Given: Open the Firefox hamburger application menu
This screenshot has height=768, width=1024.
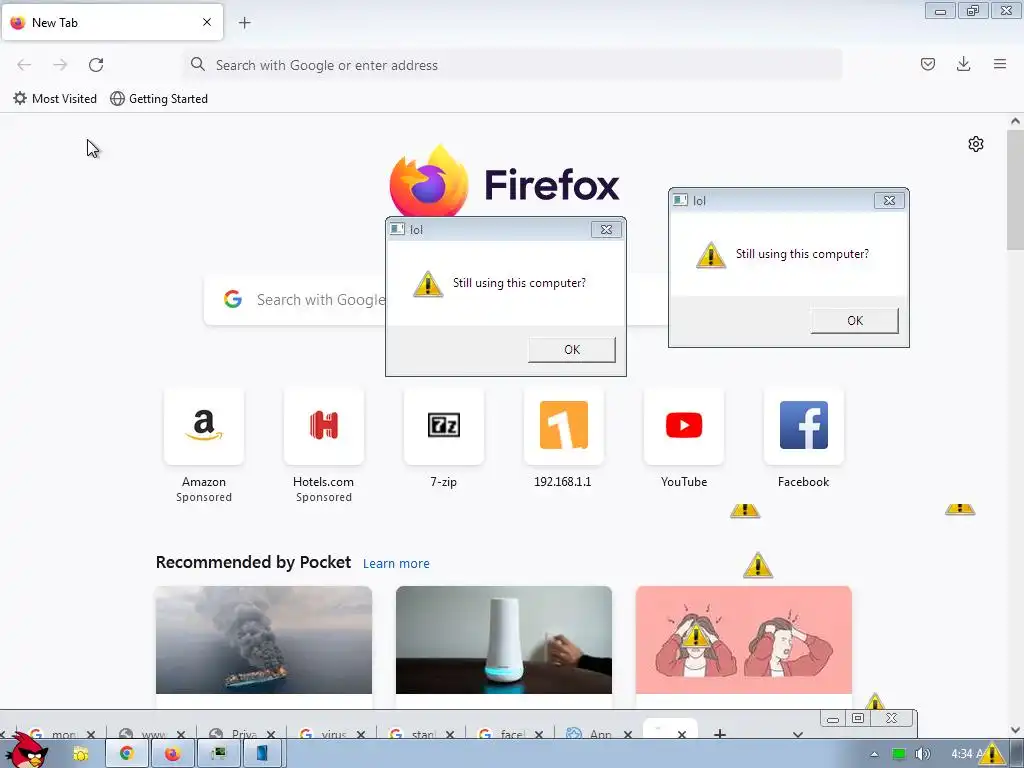Looking at the screenshot, I should [x=1000, y=64].
